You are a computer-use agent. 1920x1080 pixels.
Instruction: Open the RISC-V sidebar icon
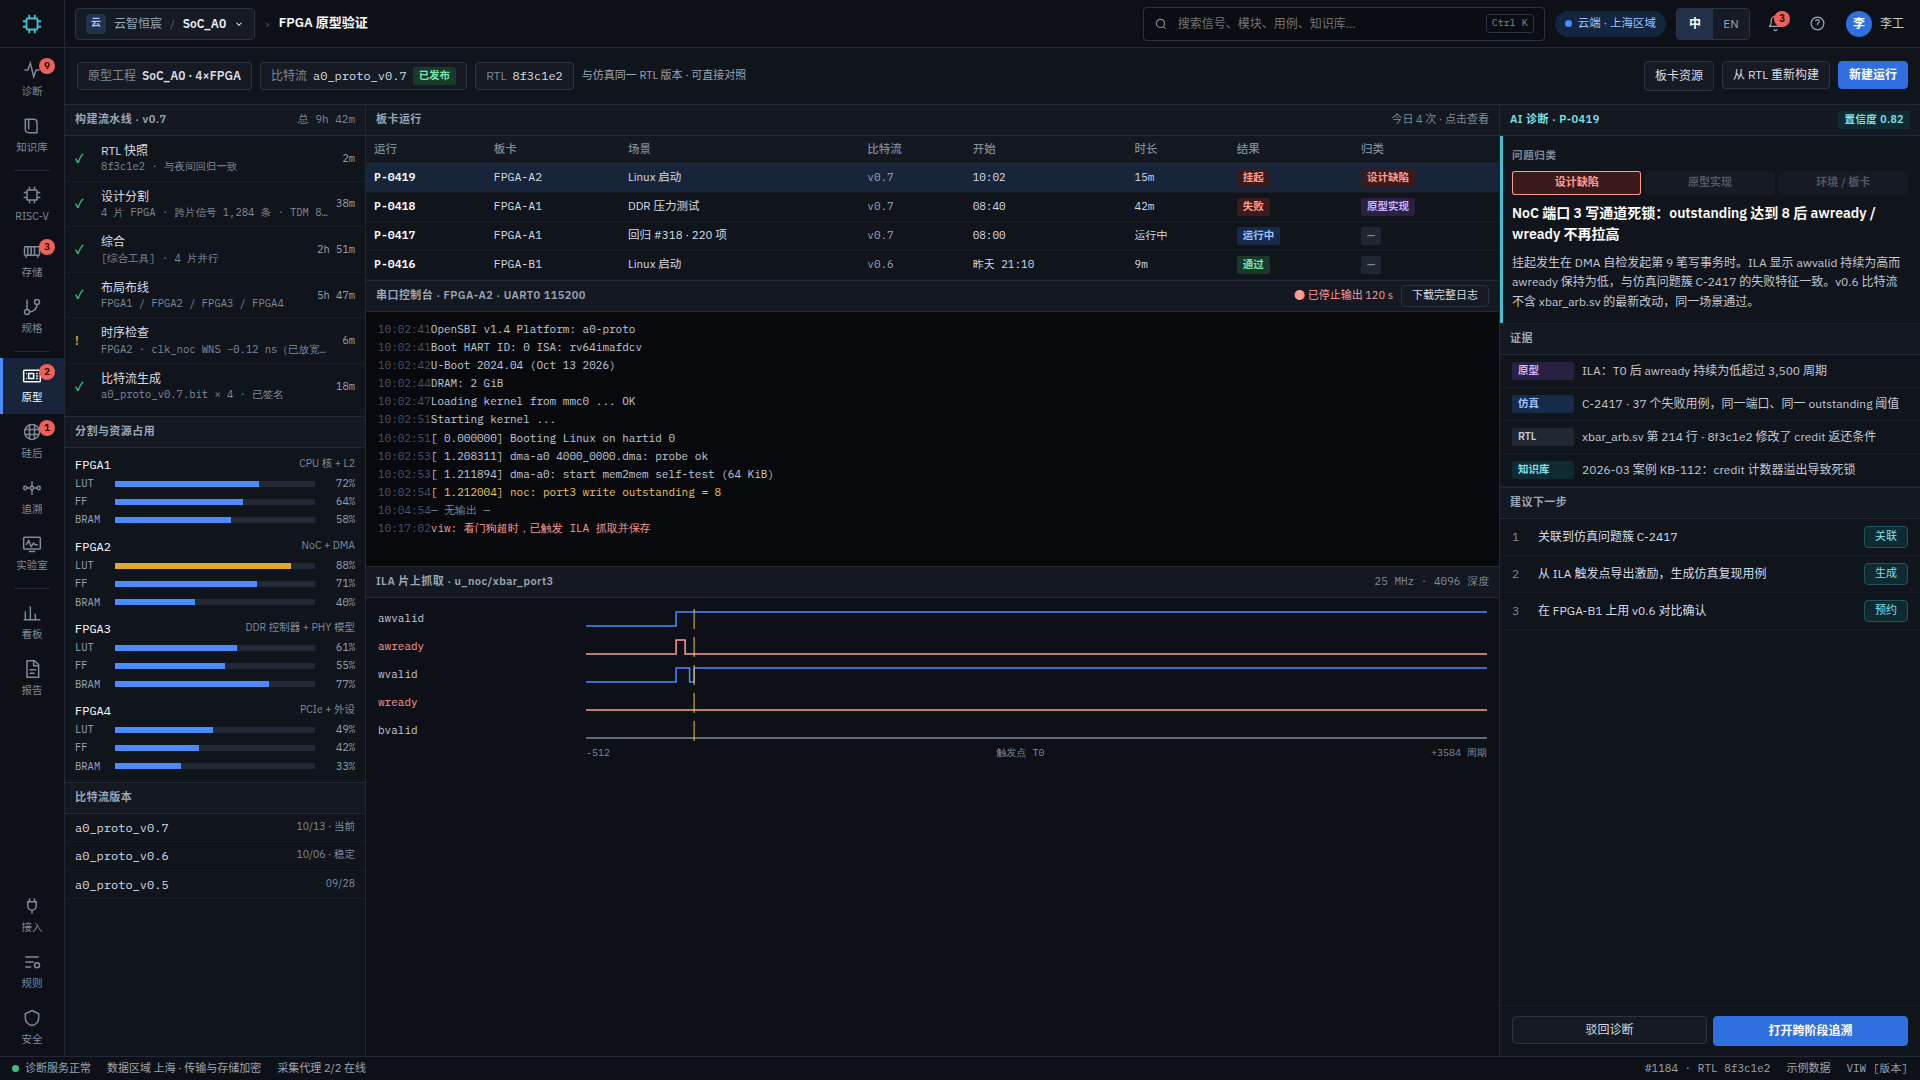click(x=32, y=202)
